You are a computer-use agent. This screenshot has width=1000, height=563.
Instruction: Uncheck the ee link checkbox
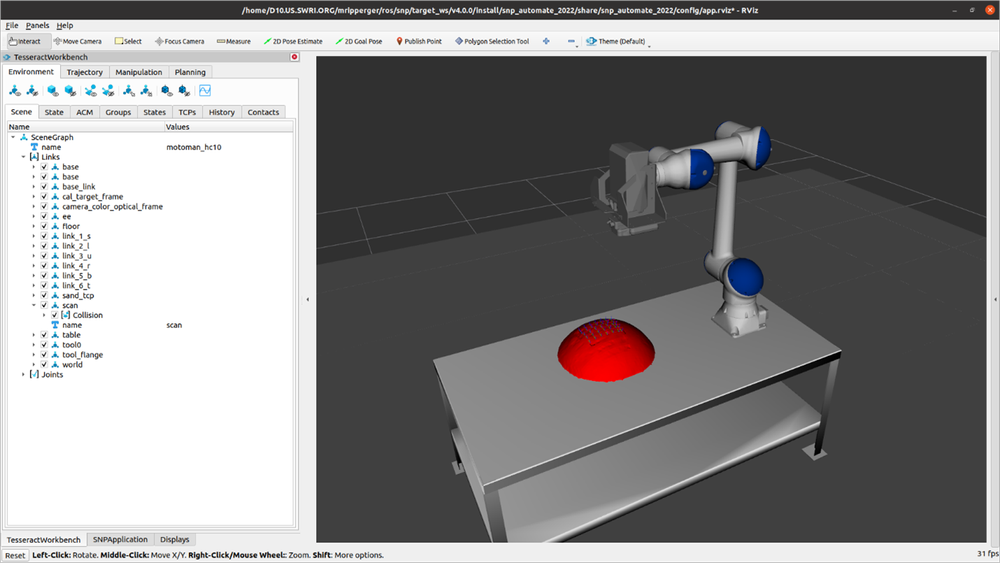[44, 216]
